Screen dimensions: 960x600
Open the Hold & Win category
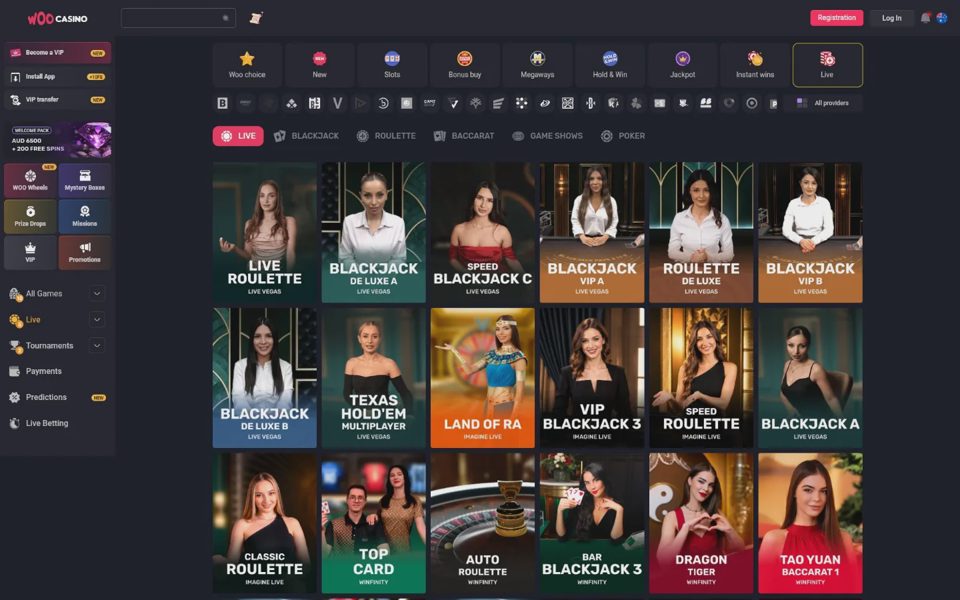coord(610,65)
